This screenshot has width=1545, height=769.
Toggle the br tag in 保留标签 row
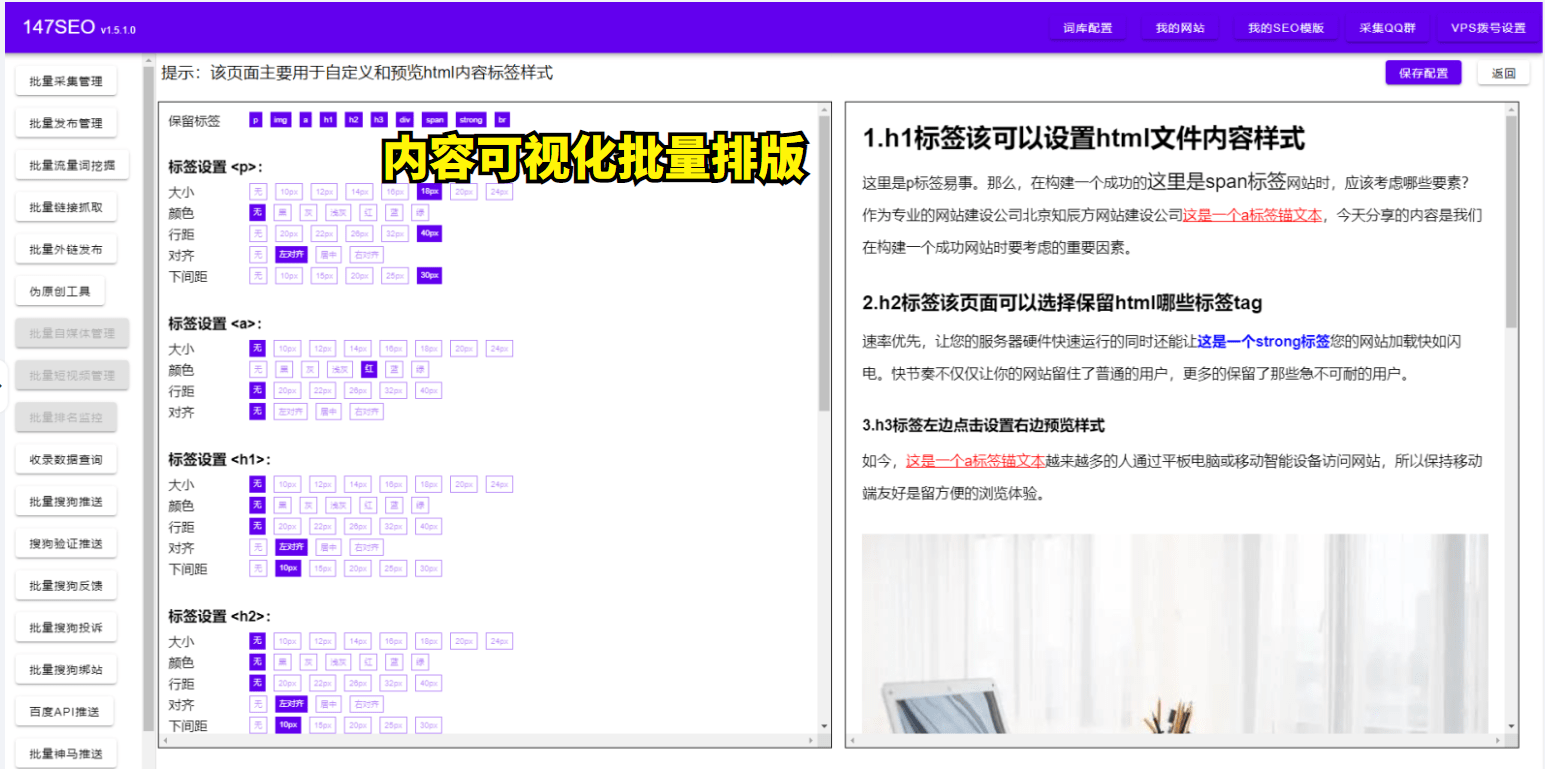500,119
